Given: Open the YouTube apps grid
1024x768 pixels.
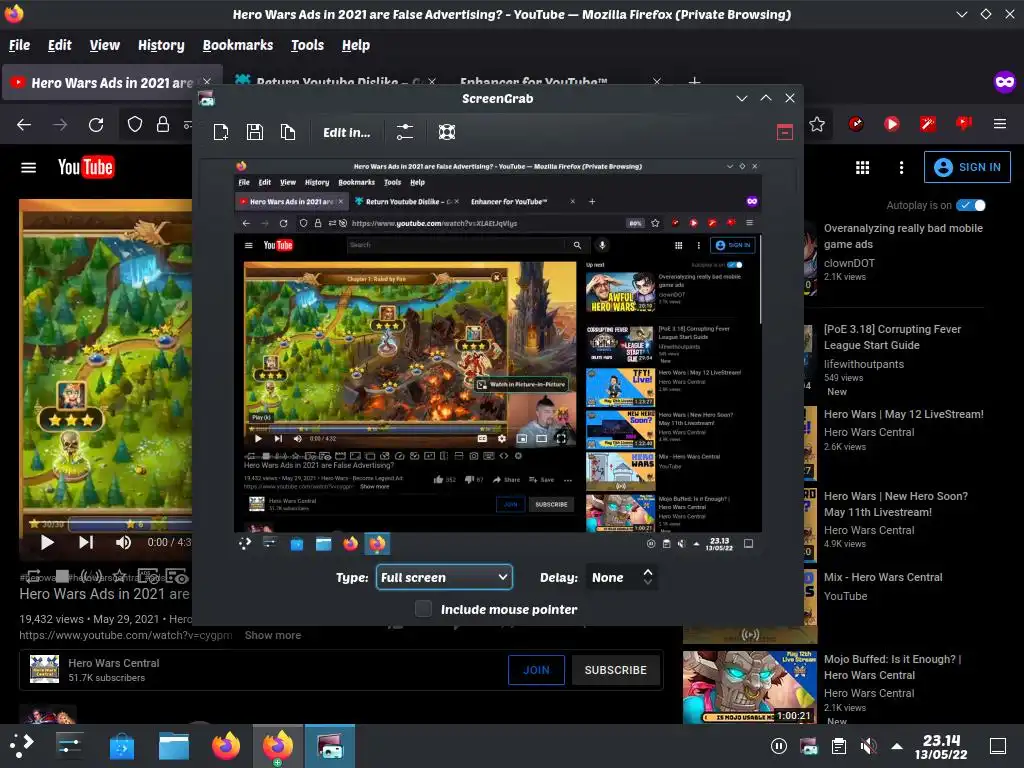Looking at the screenshot, I should pos(862,168).
